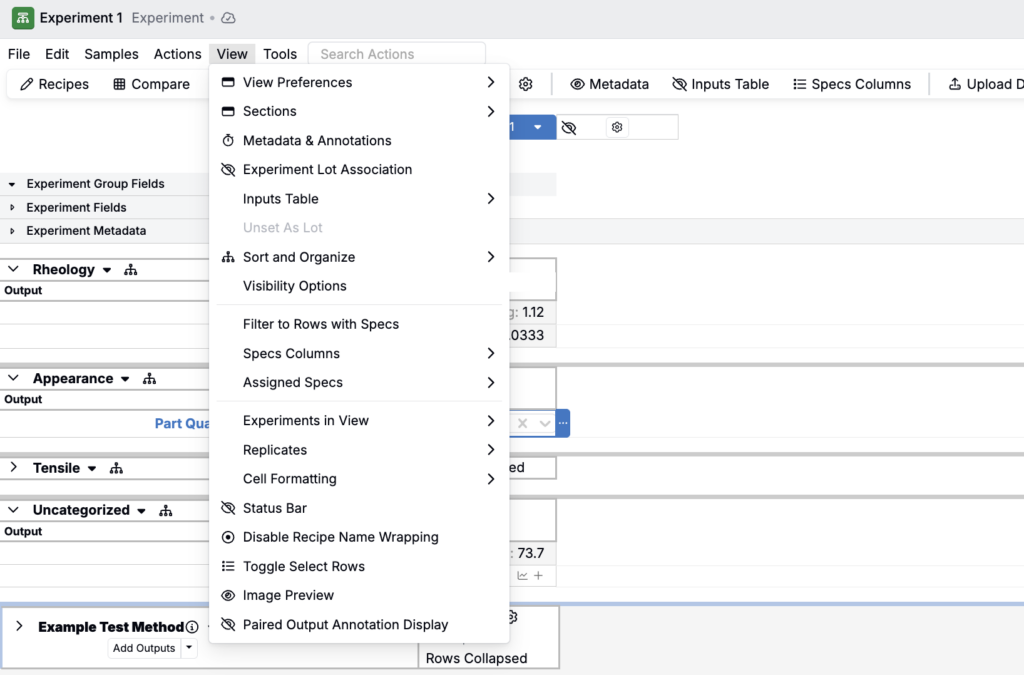
Task: Click the gear settings icon in toolbar
Action: (526, 84)
